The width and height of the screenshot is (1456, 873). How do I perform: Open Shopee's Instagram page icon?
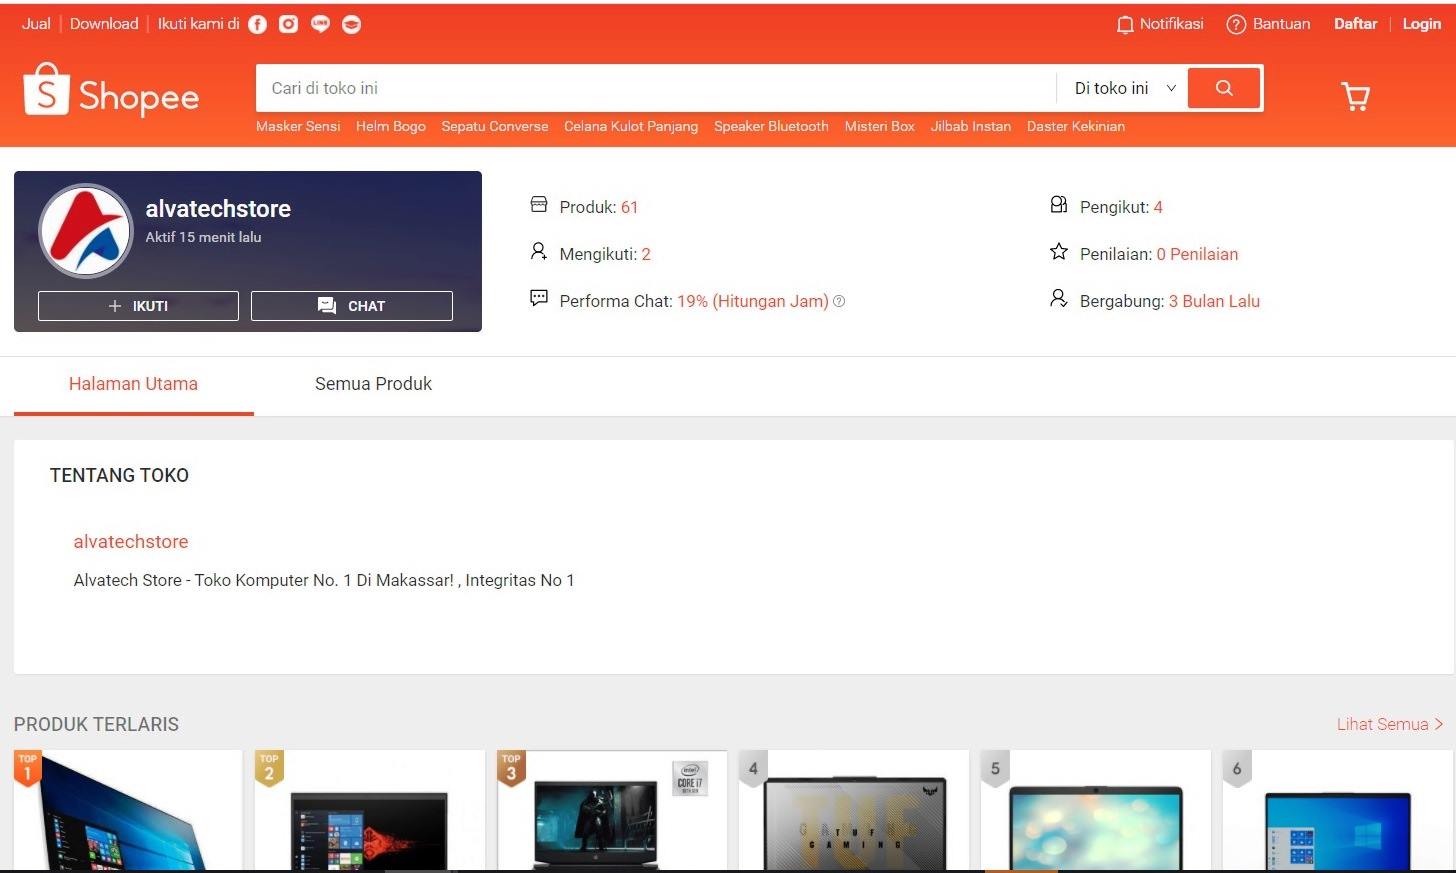(x=288, y=24)
